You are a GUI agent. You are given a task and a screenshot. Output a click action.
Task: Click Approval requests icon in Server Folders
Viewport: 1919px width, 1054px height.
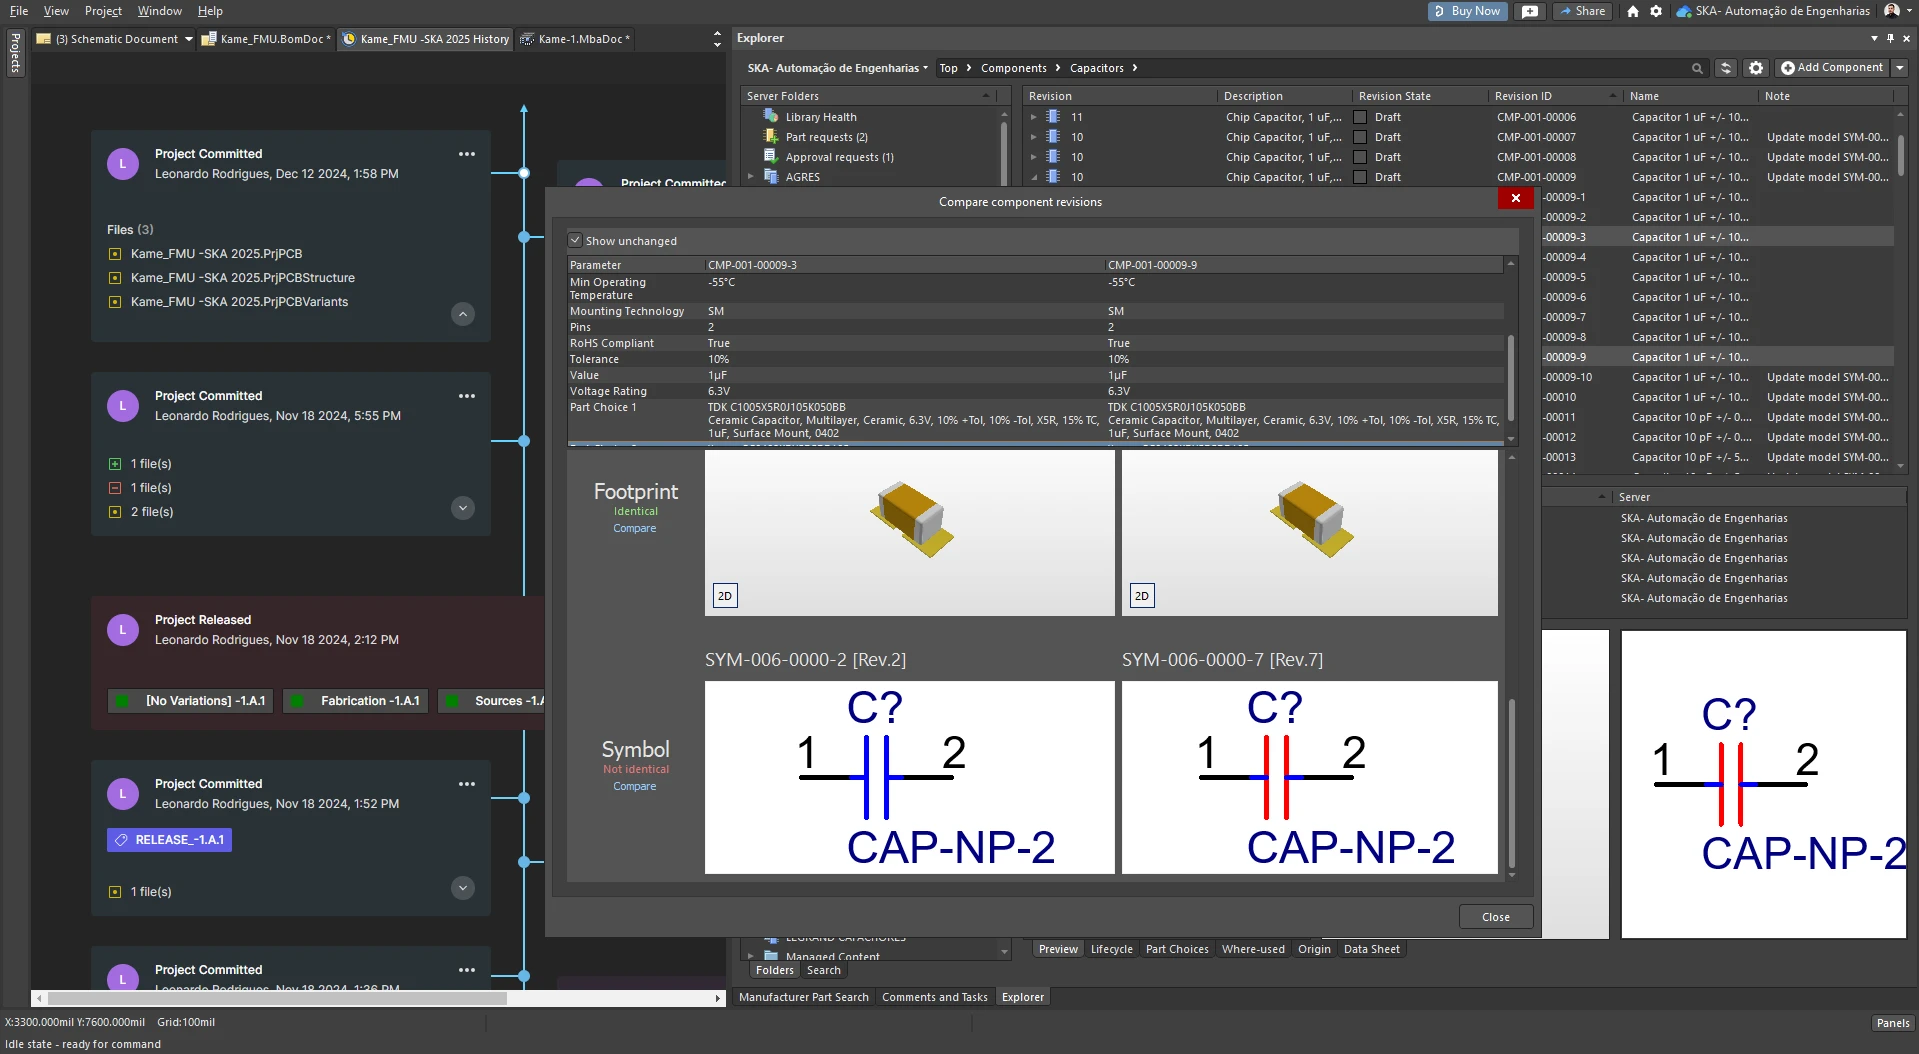(x=771, y=157)
